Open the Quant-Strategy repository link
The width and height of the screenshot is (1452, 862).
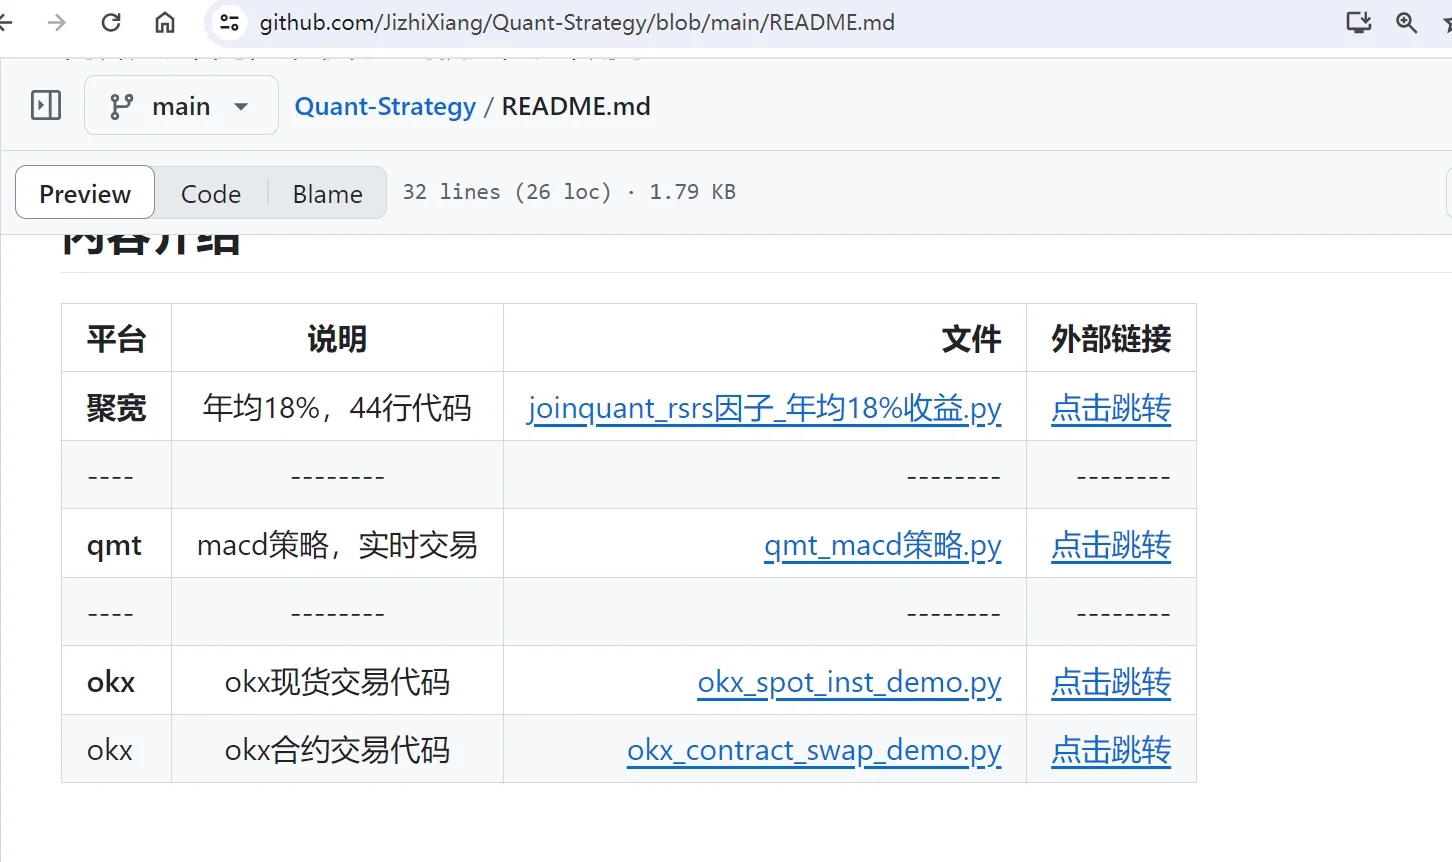(384, 106)
